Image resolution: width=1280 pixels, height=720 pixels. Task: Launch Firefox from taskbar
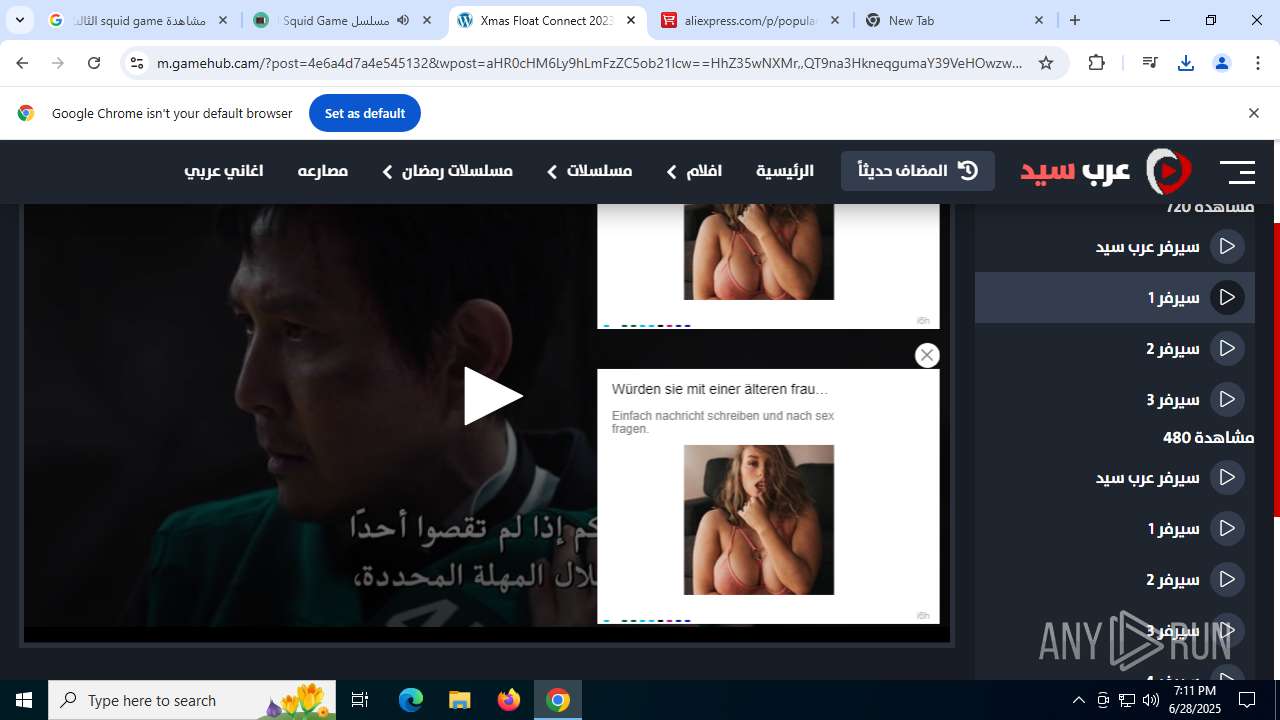click(509, 700)
